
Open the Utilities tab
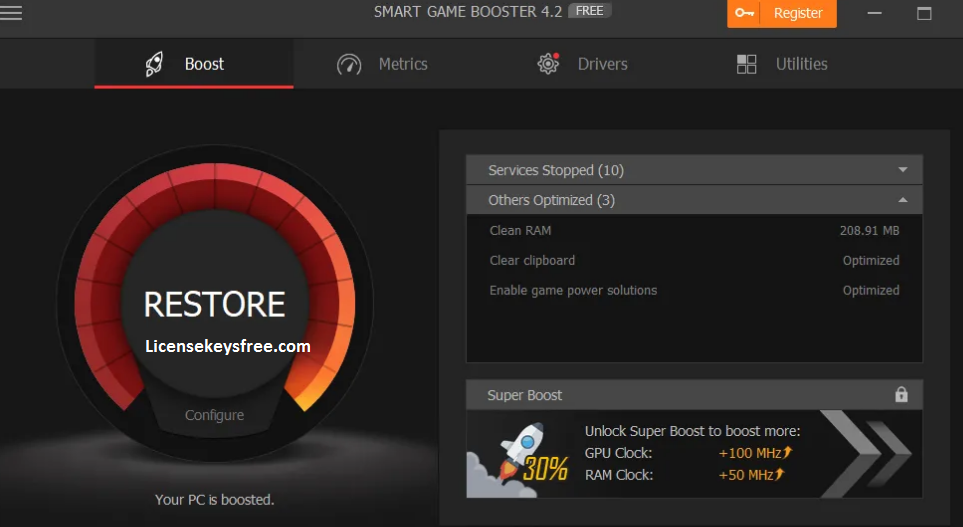pos(782,64)
